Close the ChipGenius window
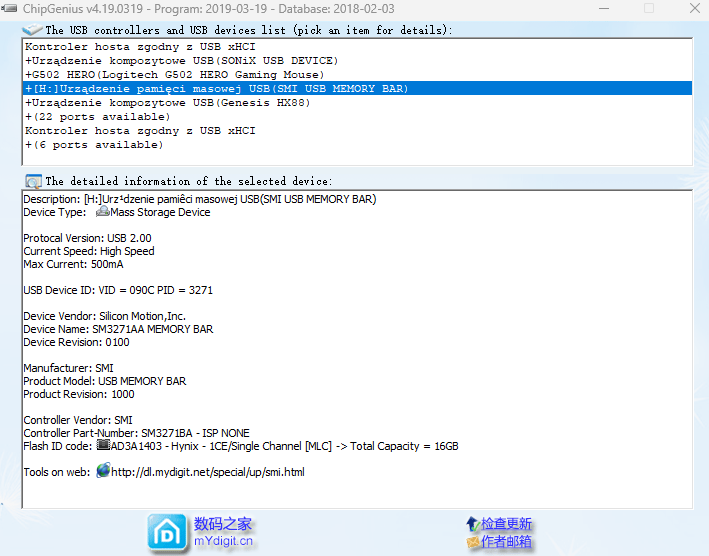The image size is (709, 556). coord(695,8)
